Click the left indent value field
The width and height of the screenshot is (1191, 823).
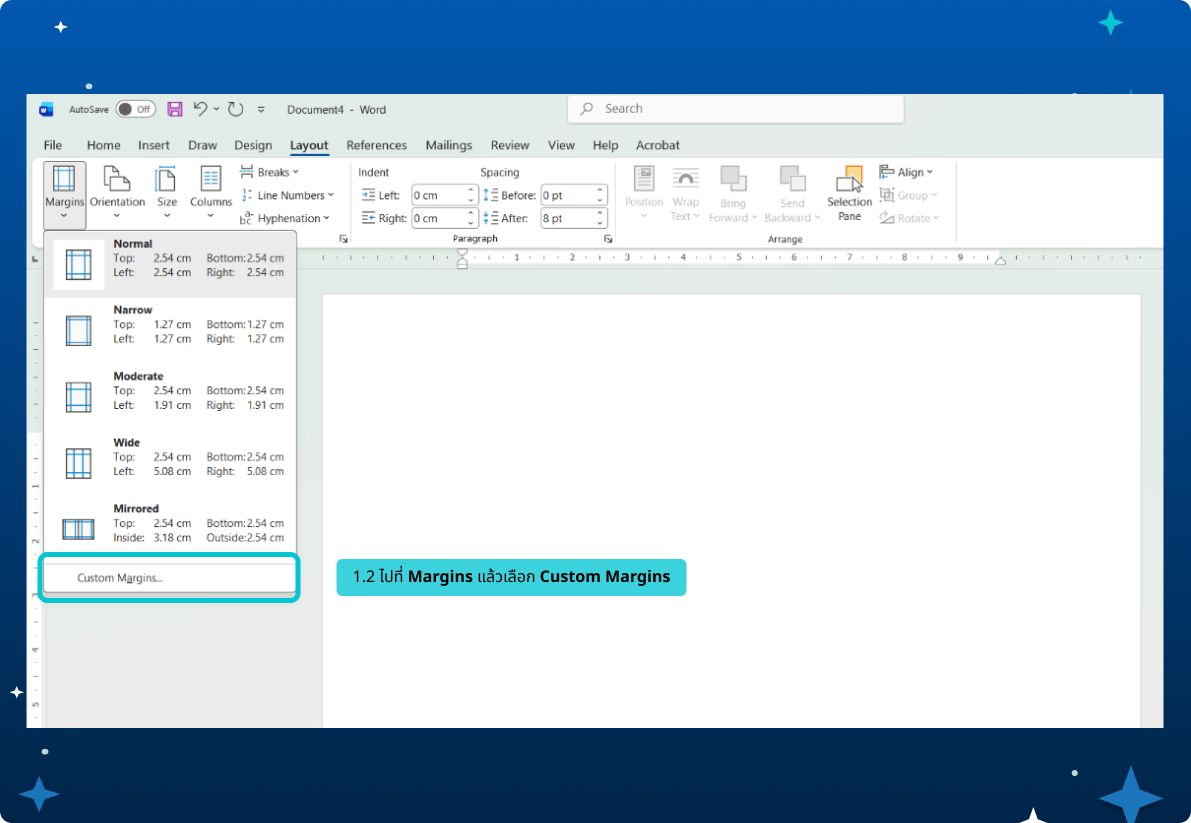coord(438,195)
